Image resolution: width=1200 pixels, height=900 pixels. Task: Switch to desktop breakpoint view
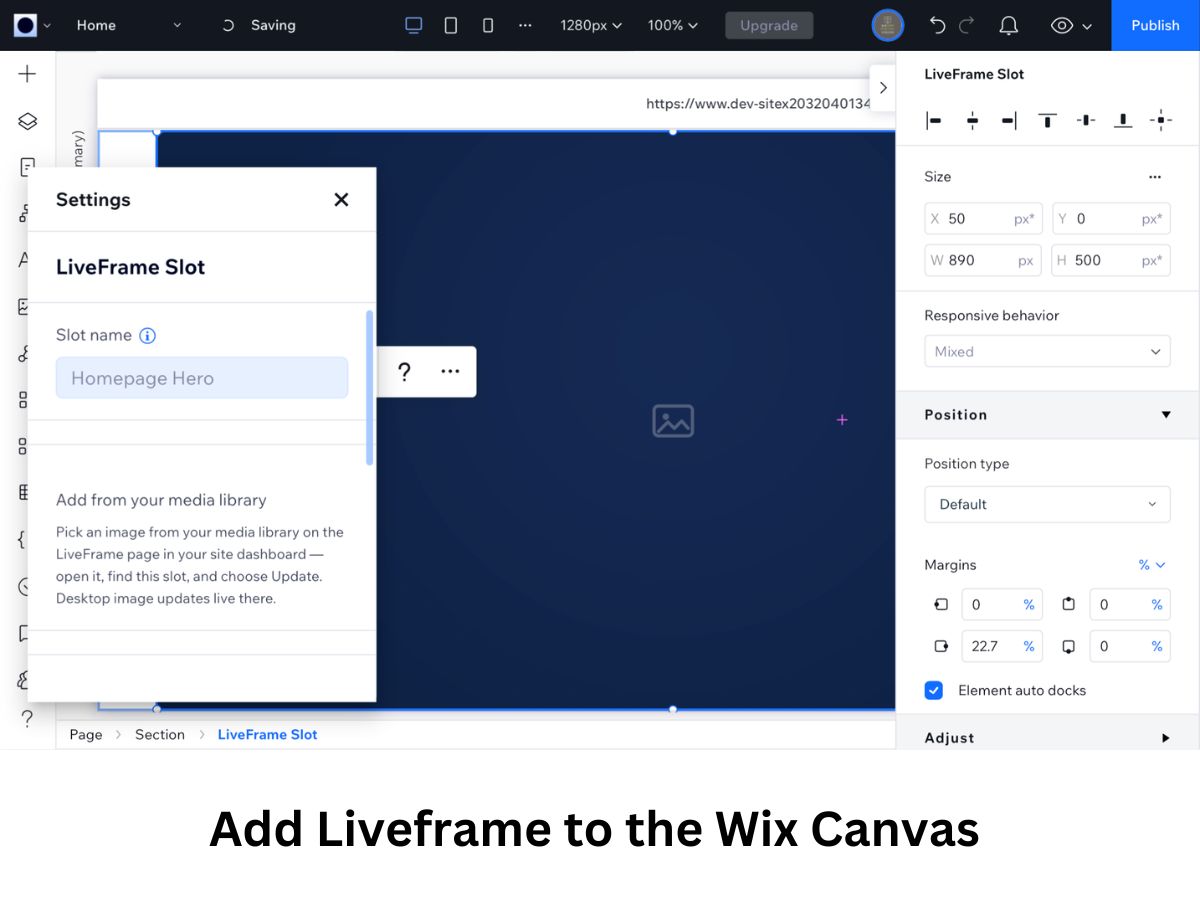pyautogui.click(x=414, y=25)
